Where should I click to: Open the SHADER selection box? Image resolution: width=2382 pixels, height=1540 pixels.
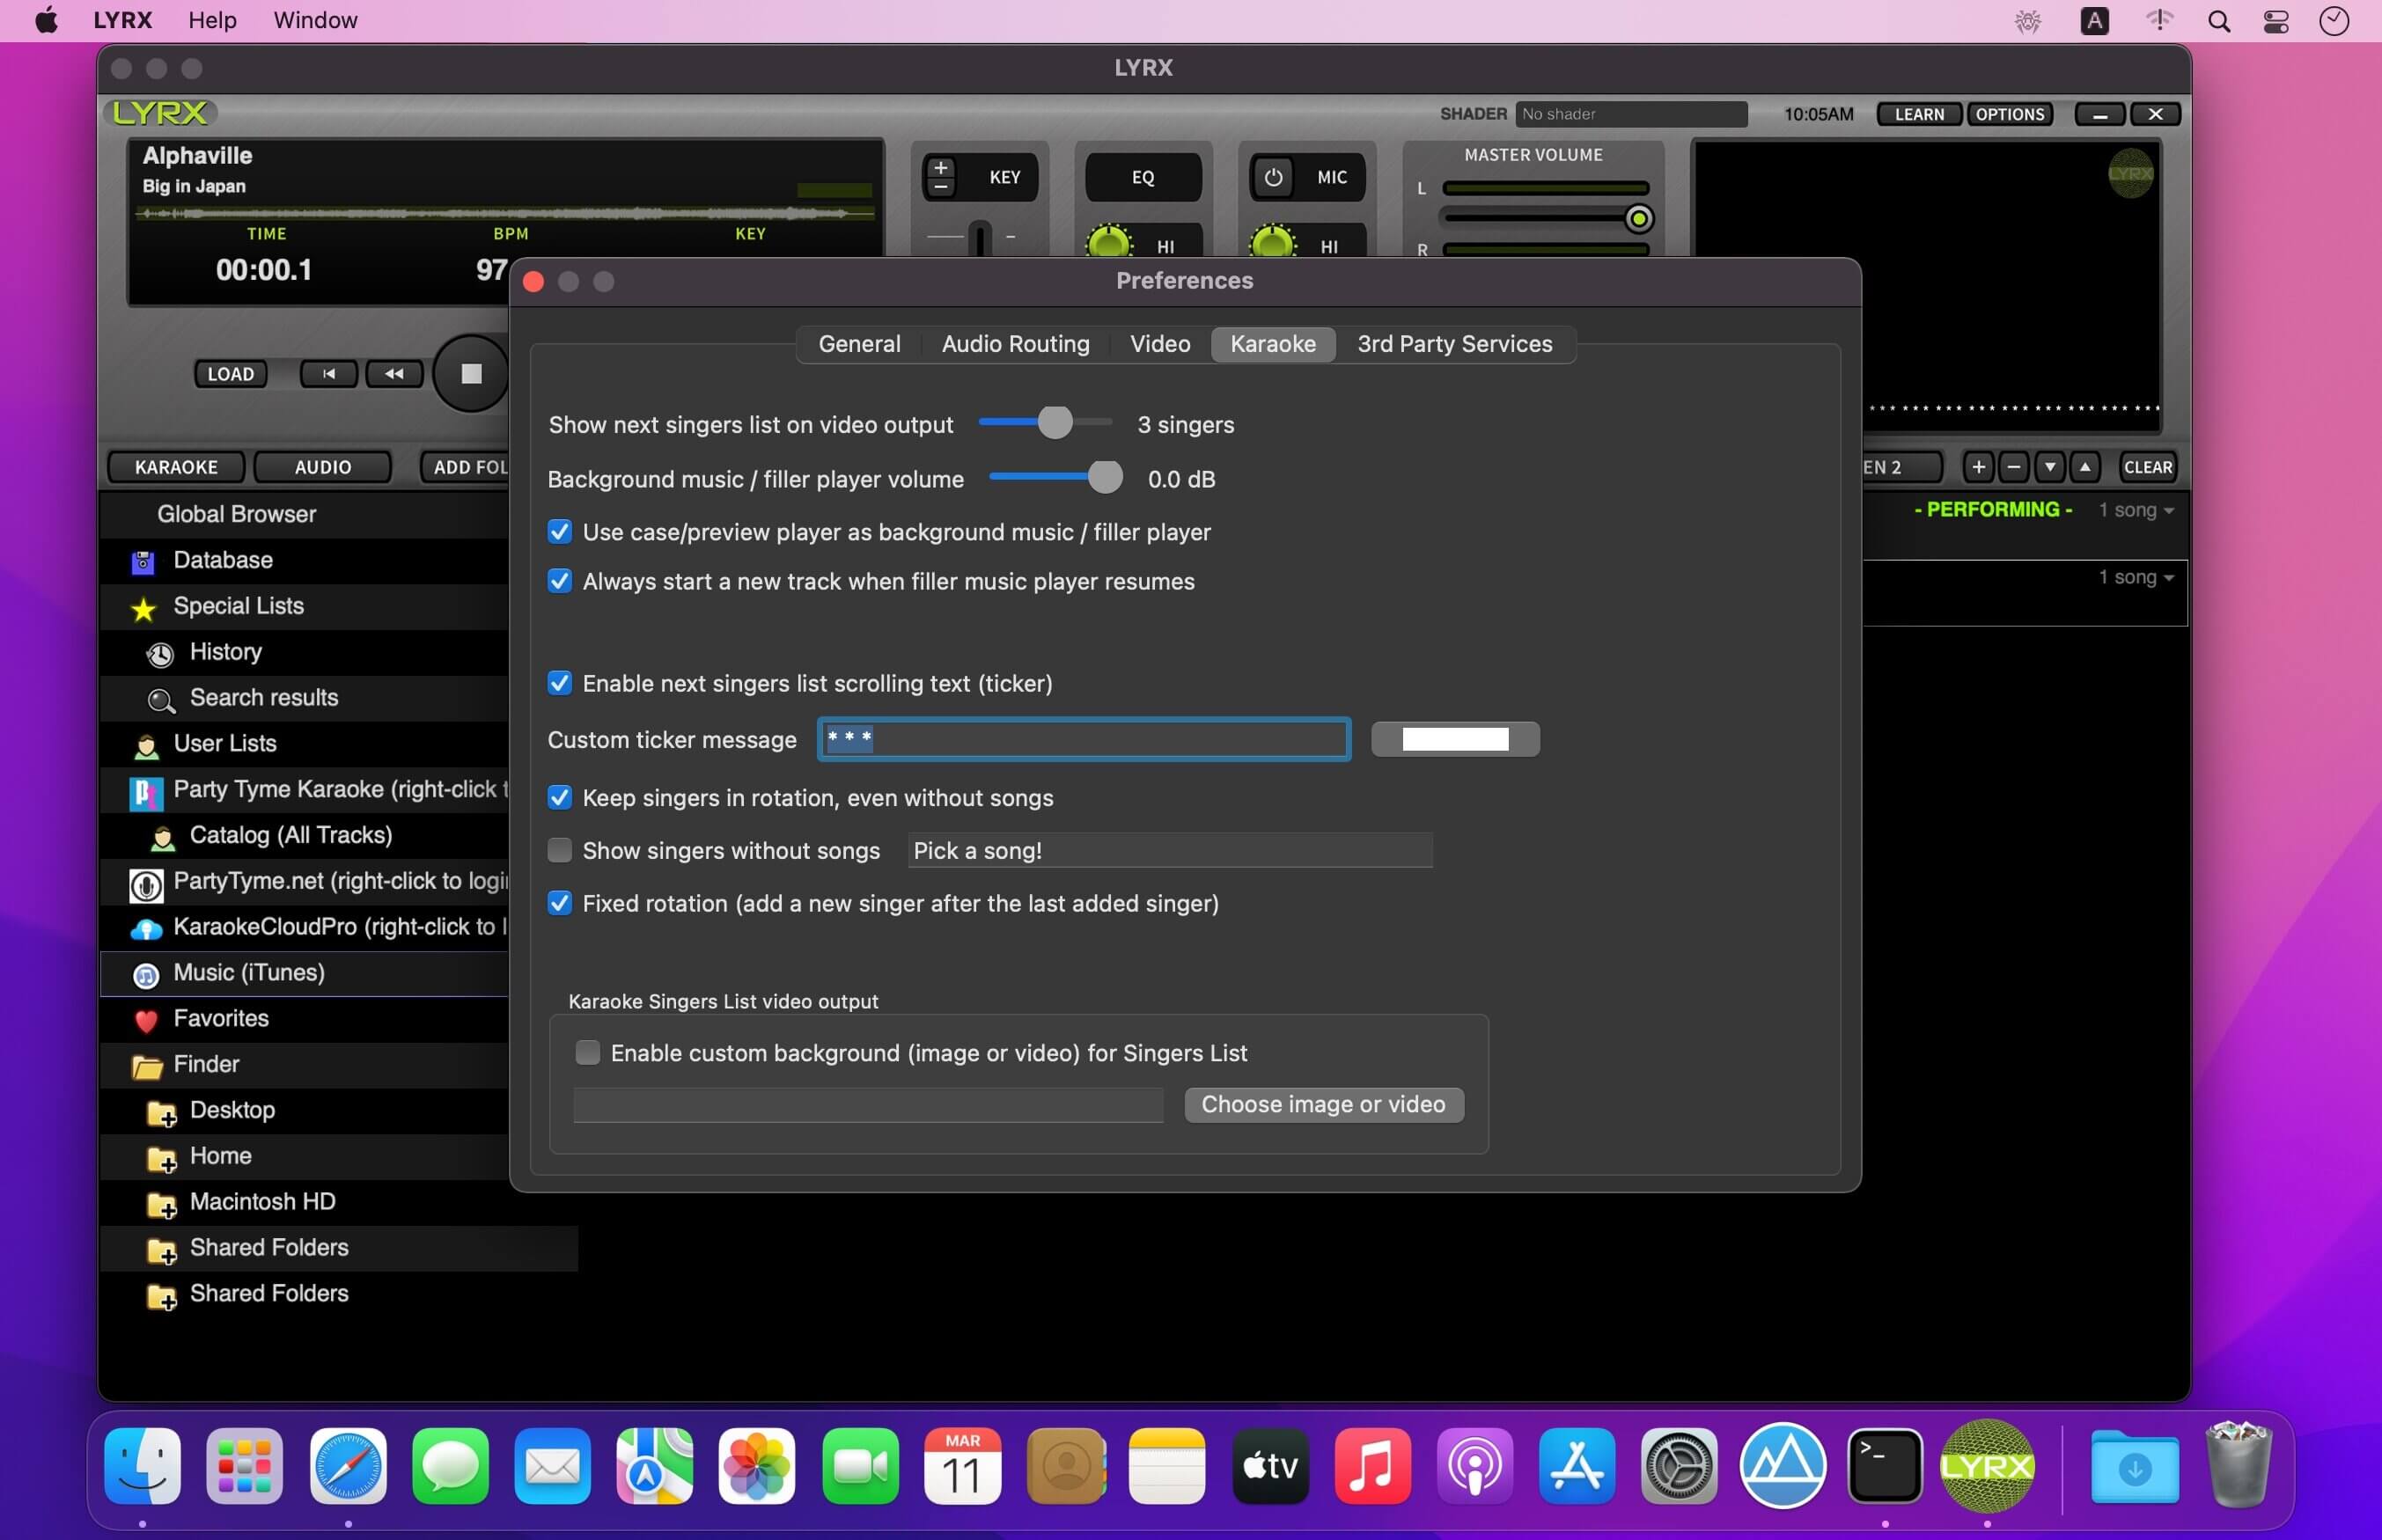pos(1630,114)
